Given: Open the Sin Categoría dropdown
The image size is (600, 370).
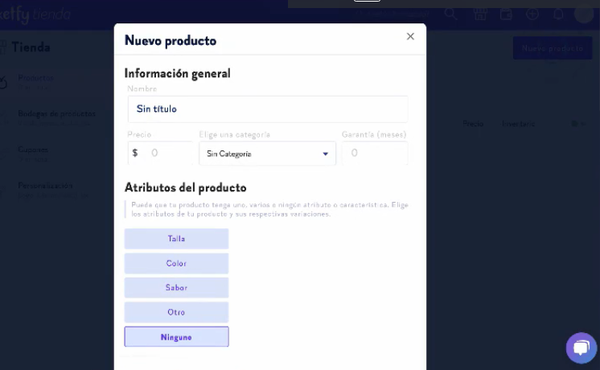Looking at the screenshot, I should (x=267, y=153).
